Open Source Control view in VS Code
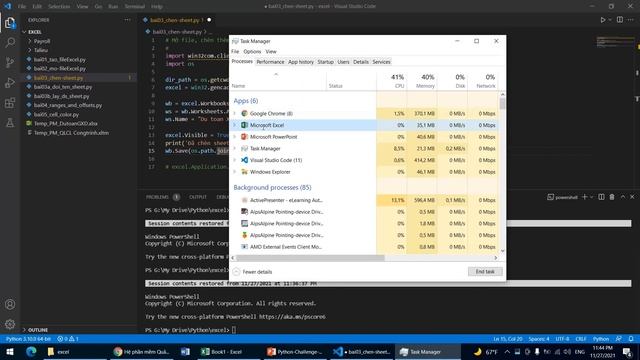 tap(10, 62)
